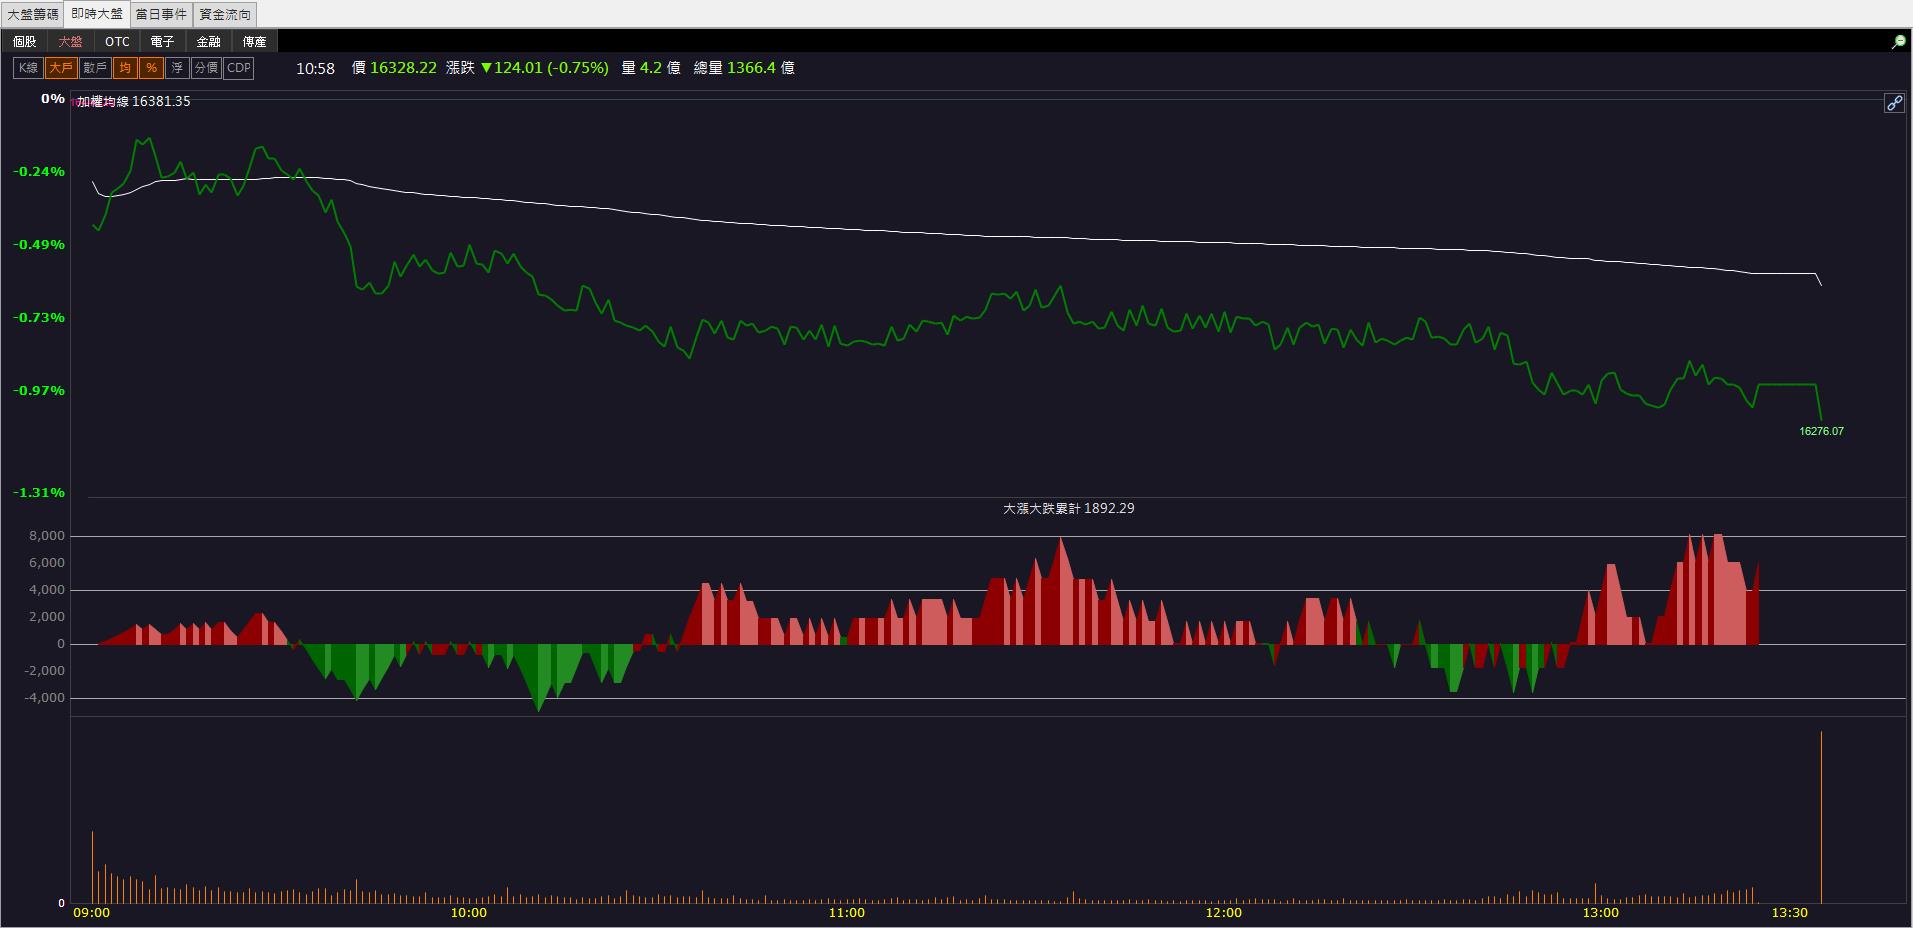The height and width of the screenshot is (928, 1913).
Task: Click the -0.73% axis label
Action: (39, 317)
